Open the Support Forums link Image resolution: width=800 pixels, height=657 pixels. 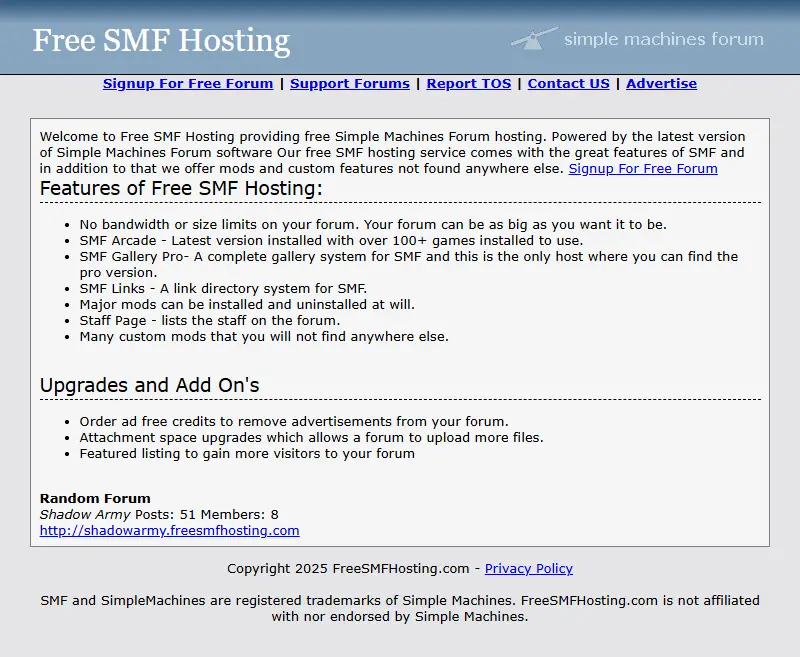point(350,84)
